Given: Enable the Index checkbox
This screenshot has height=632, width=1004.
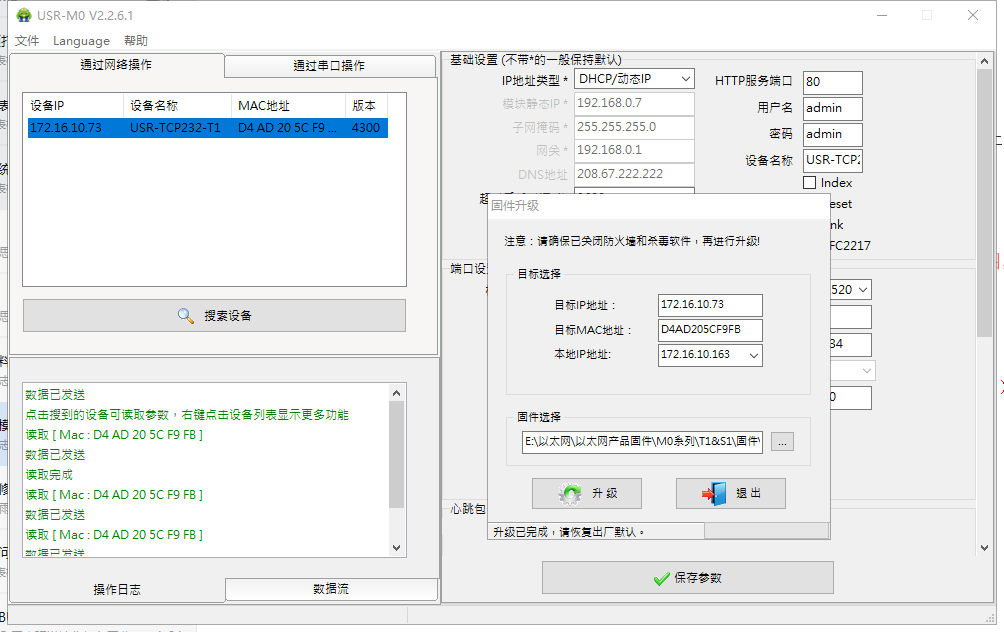Looking at the screenshot, I should tap(810, 183).
